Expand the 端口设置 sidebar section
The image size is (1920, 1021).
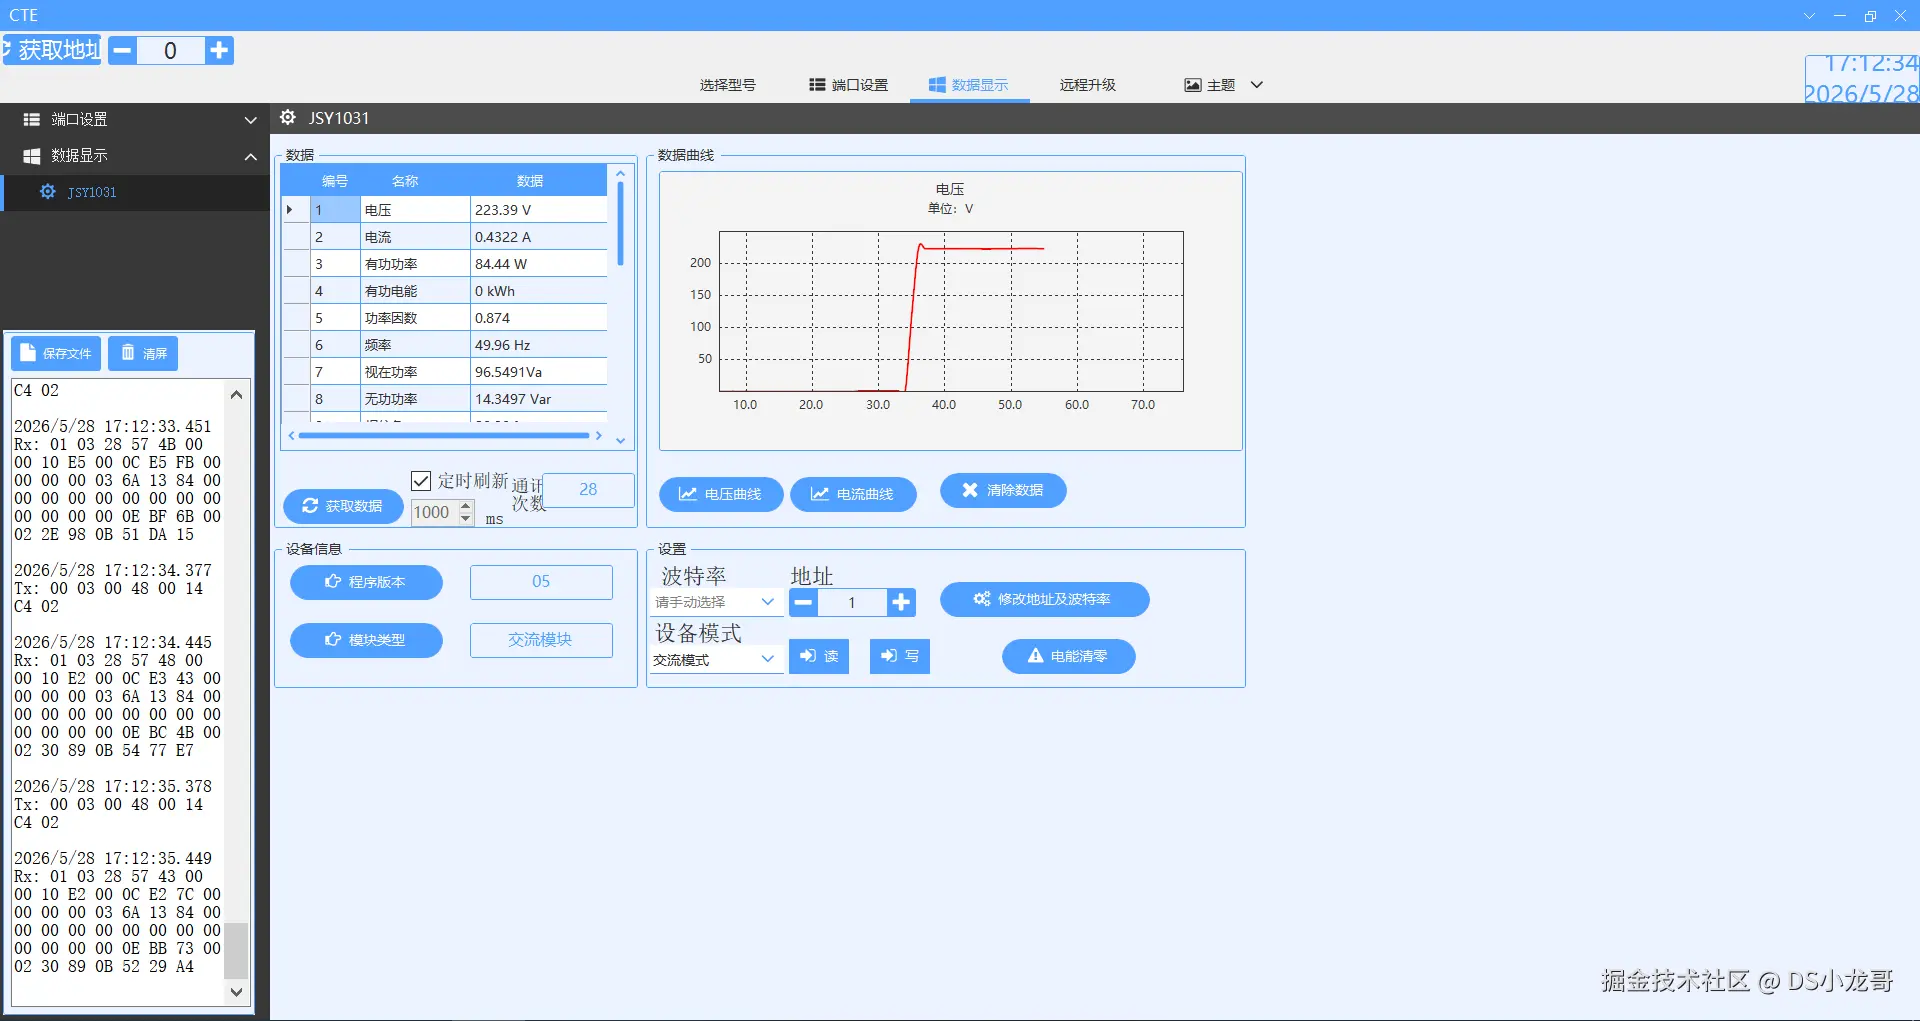click(135, 119)
